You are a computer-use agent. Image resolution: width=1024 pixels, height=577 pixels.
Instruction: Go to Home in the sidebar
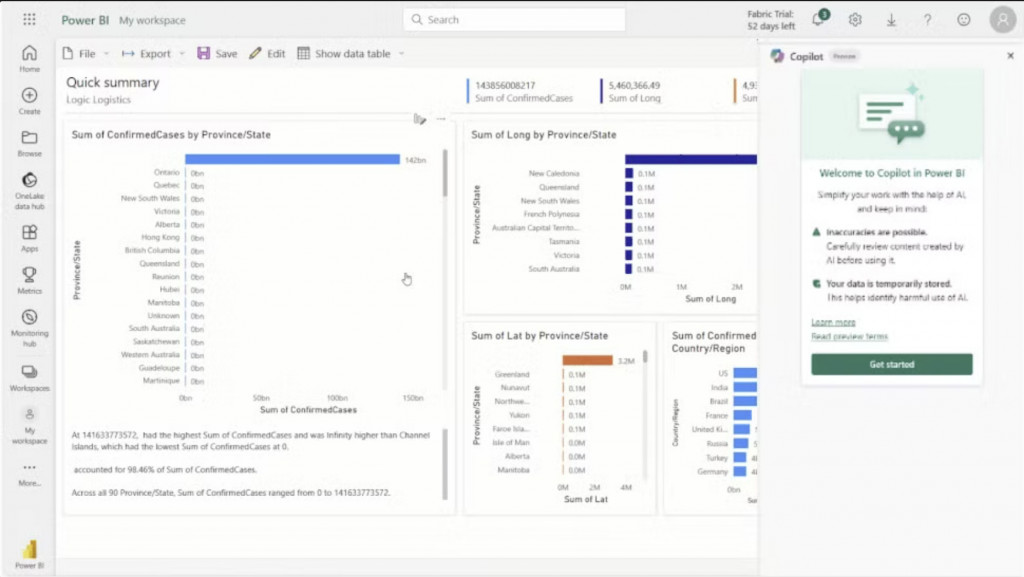pos(29,58)
